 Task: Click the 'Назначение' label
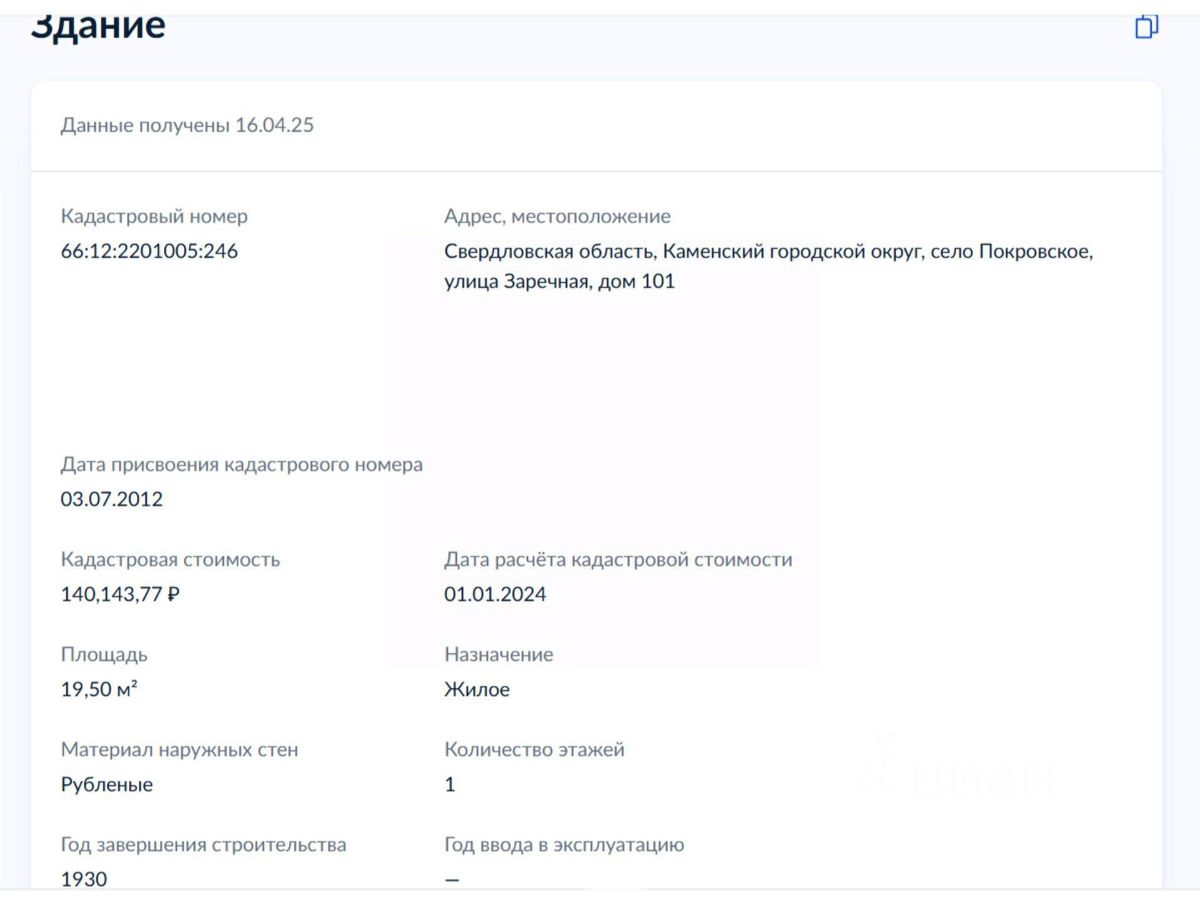click(498, 654)
